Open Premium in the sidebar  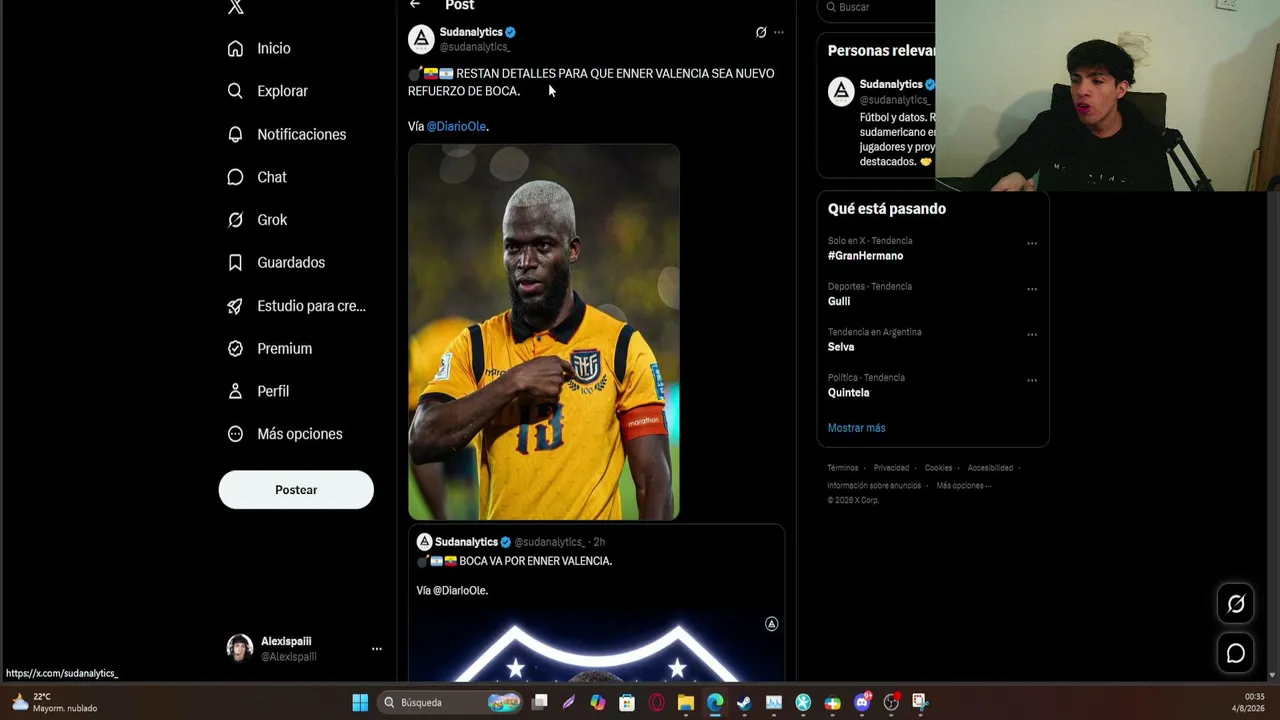coord(270,349)
